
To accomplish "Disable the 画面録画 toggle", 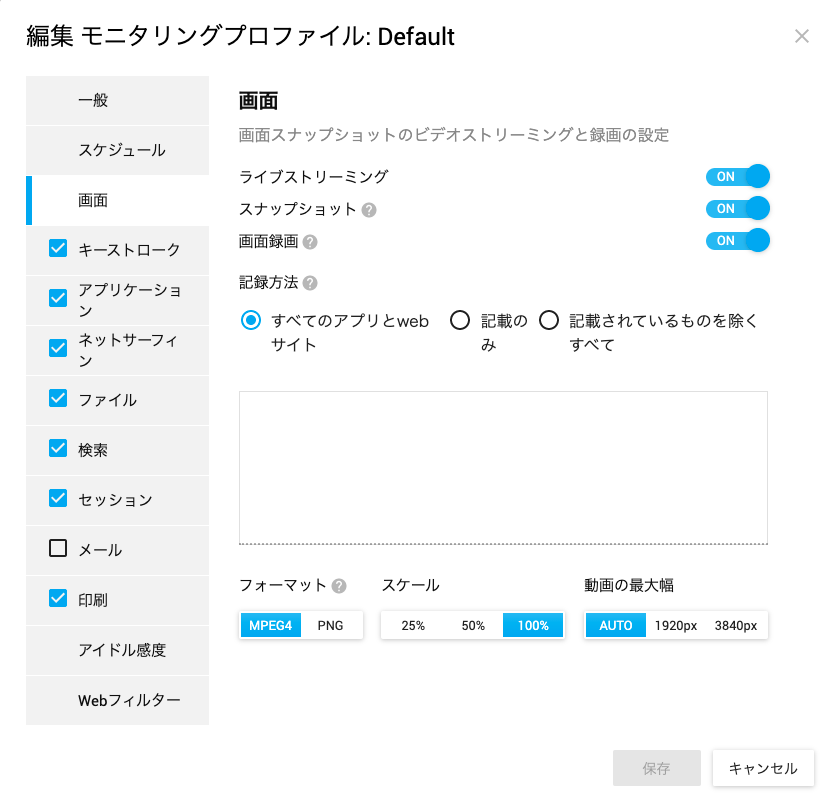I will click(x=738, y=240).
